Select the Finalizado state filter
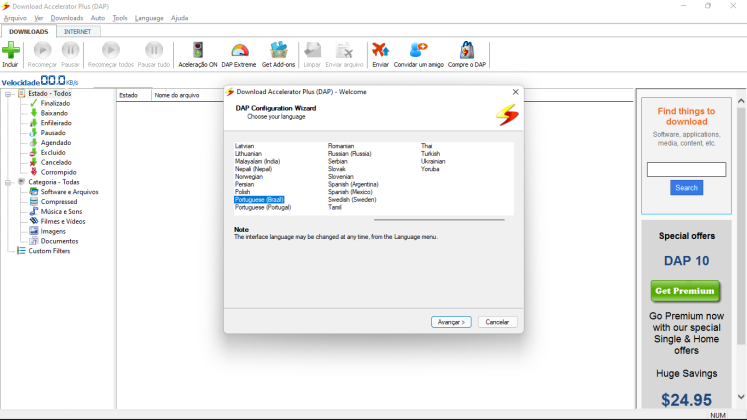The height and width of the screenshot is (420, 747). (55, 103)
